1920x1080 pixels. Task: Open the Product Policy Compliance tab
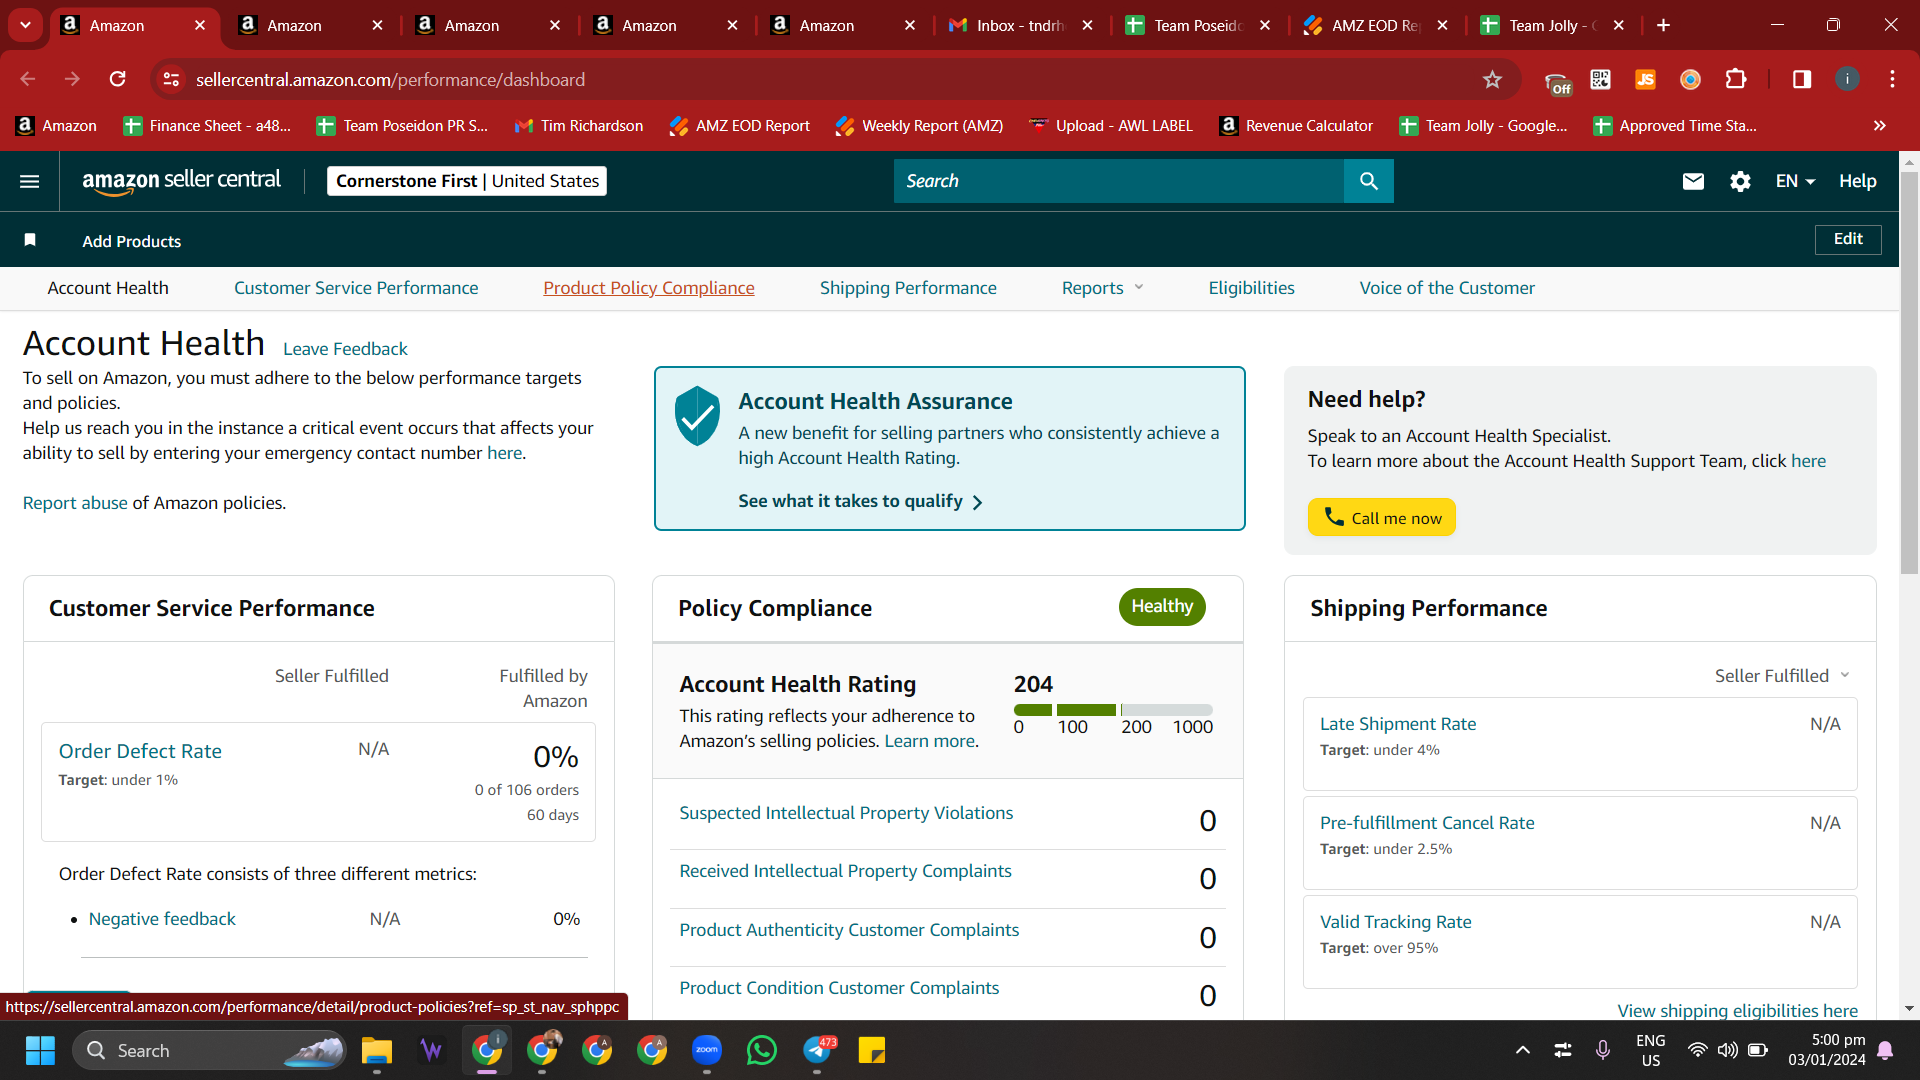tap(649, 288)
